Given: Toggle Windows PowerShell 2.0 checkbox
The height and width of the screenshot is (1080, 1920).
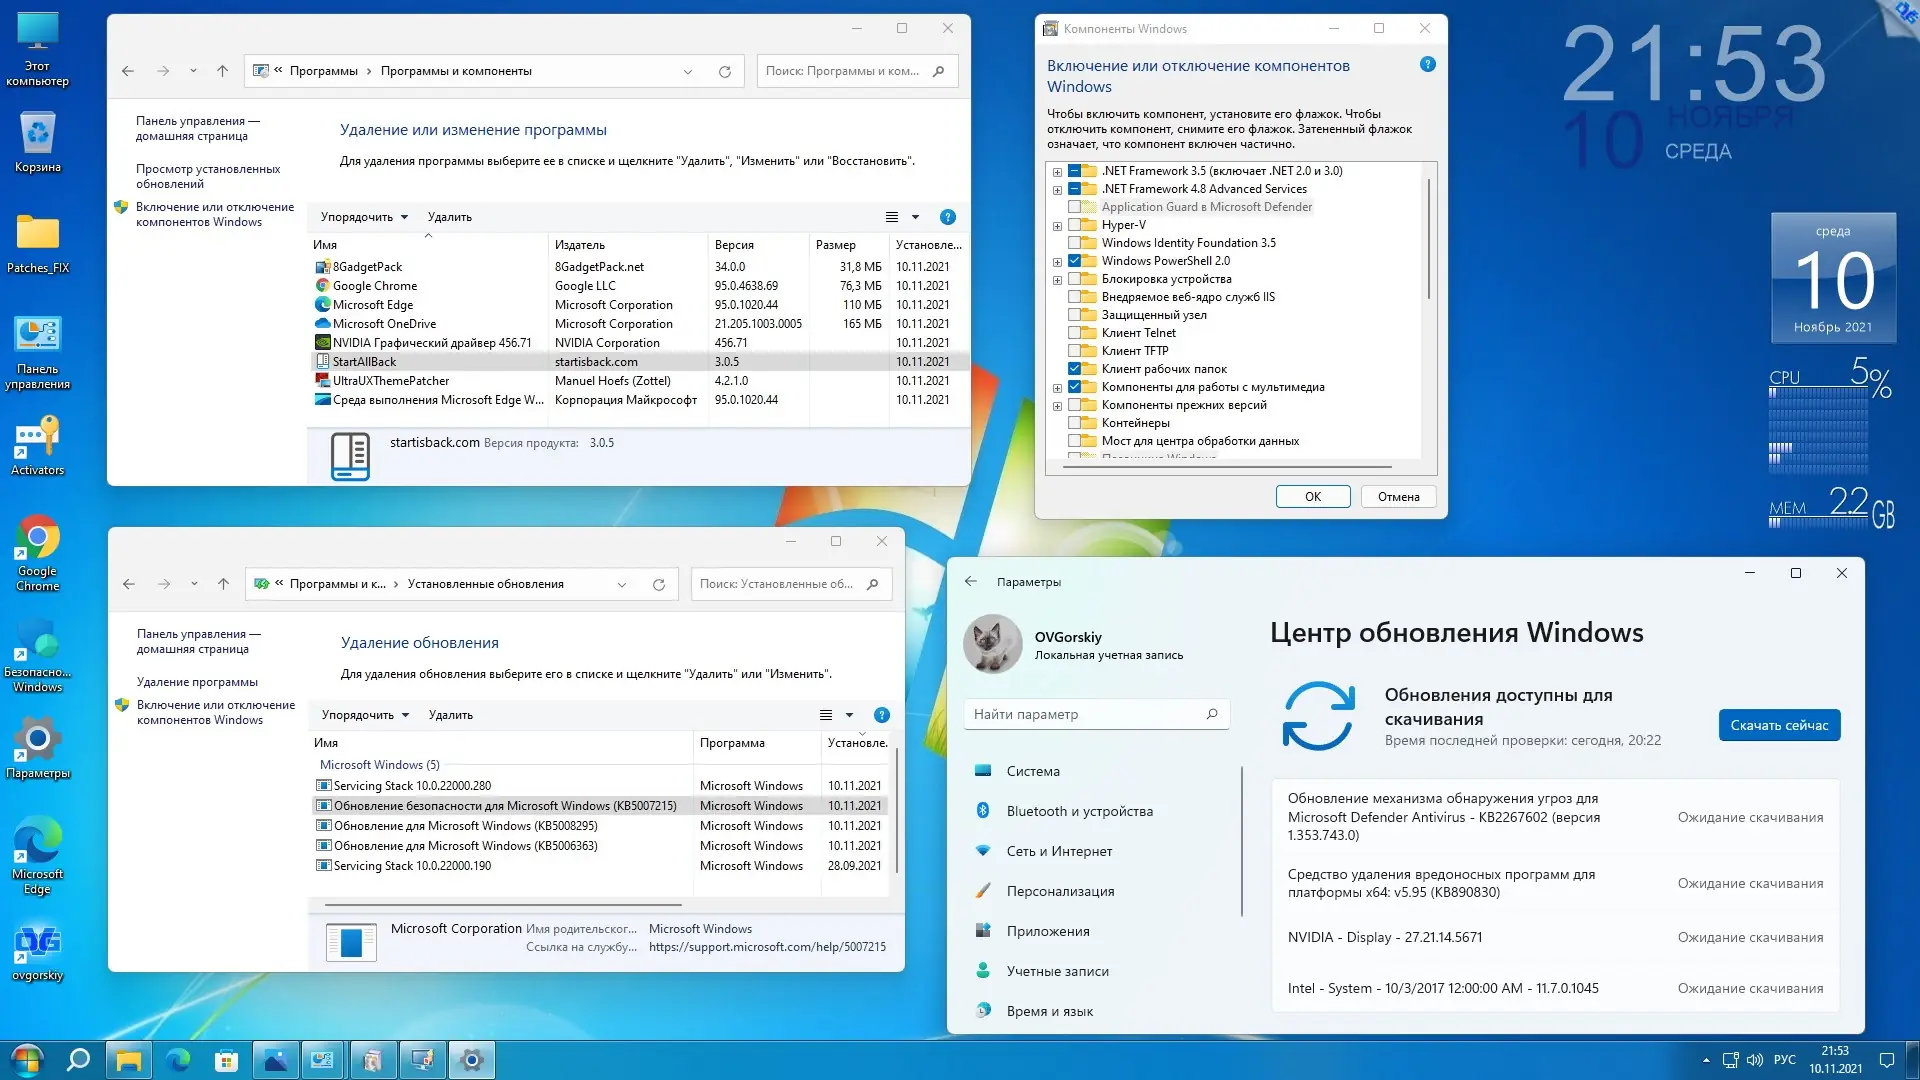Looking at the screenshot, I should pyautogui.click(x=1075, y=261).
